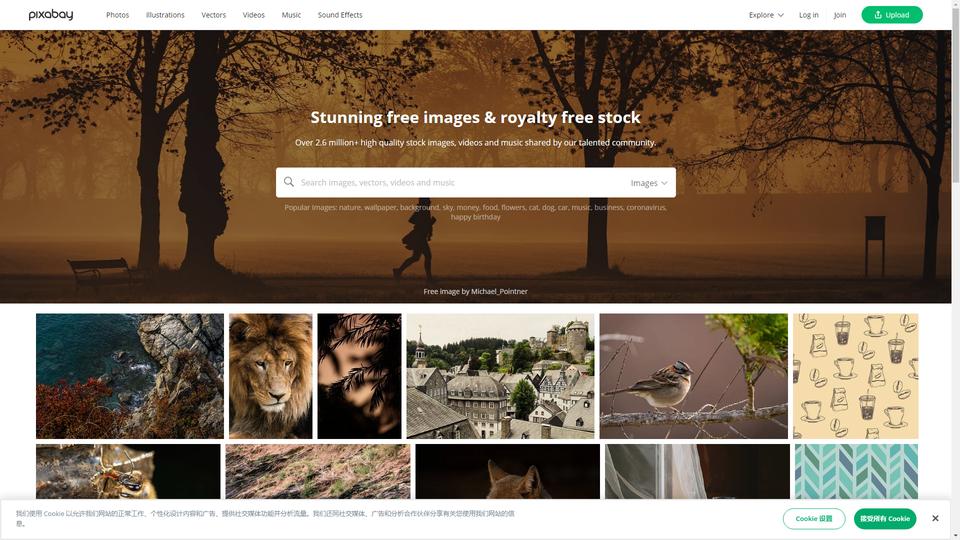This screenshot has width=960, height=540.
Task: Select Sound Effects in navigation
Action: tap(340, 15)
